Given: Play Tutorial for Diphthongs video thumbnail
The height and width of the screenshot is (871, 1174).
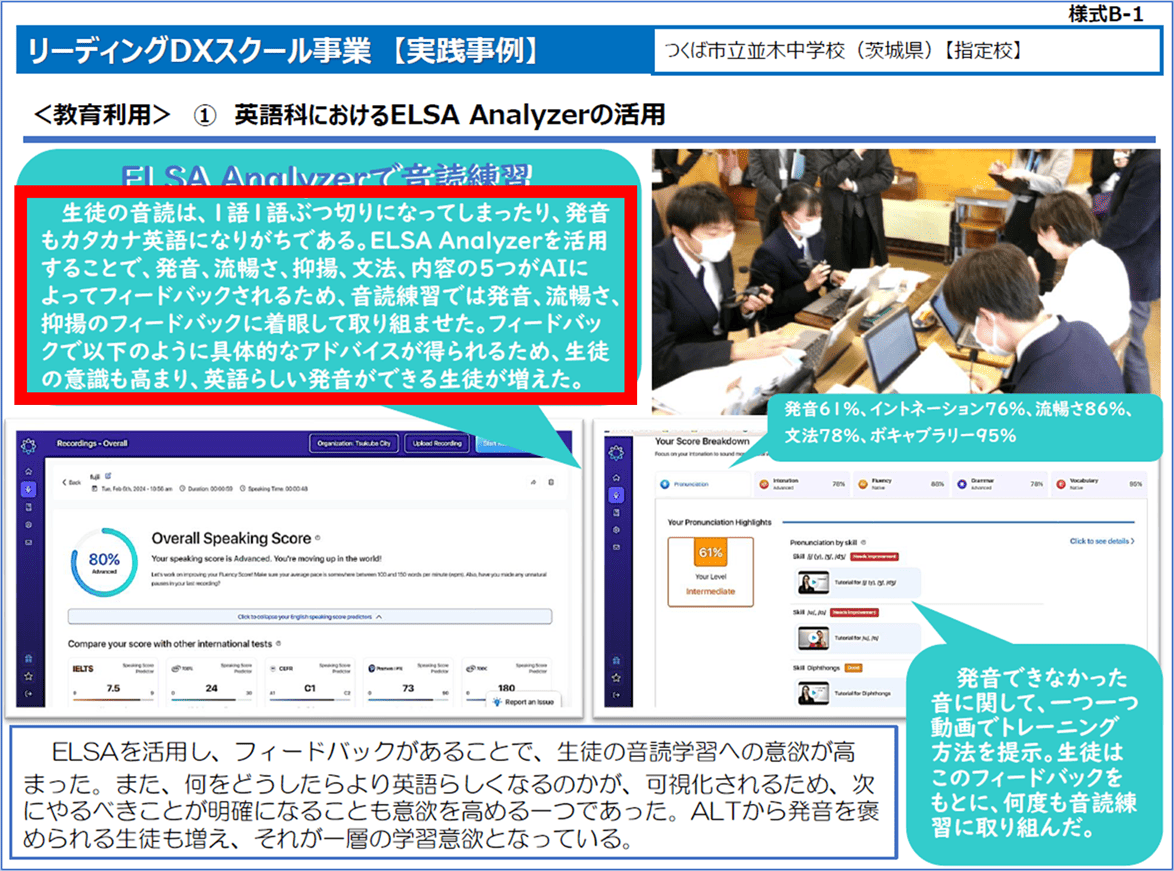Looking at the screenshot, I should (x=813, y=694).
